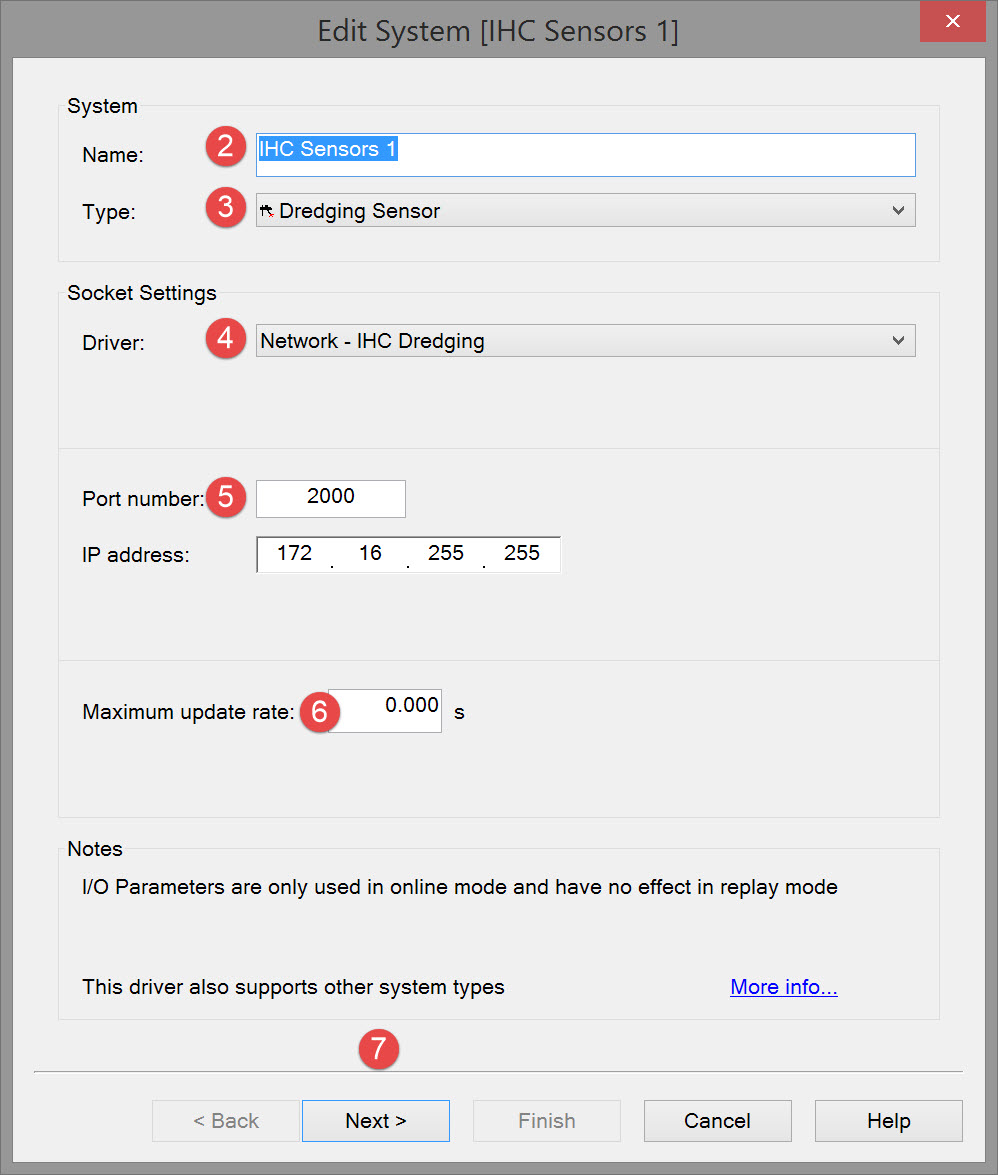This screenshot has height=1175, width=998.
Task: Select the second IP address octet 16
Action: click(370, 554)
